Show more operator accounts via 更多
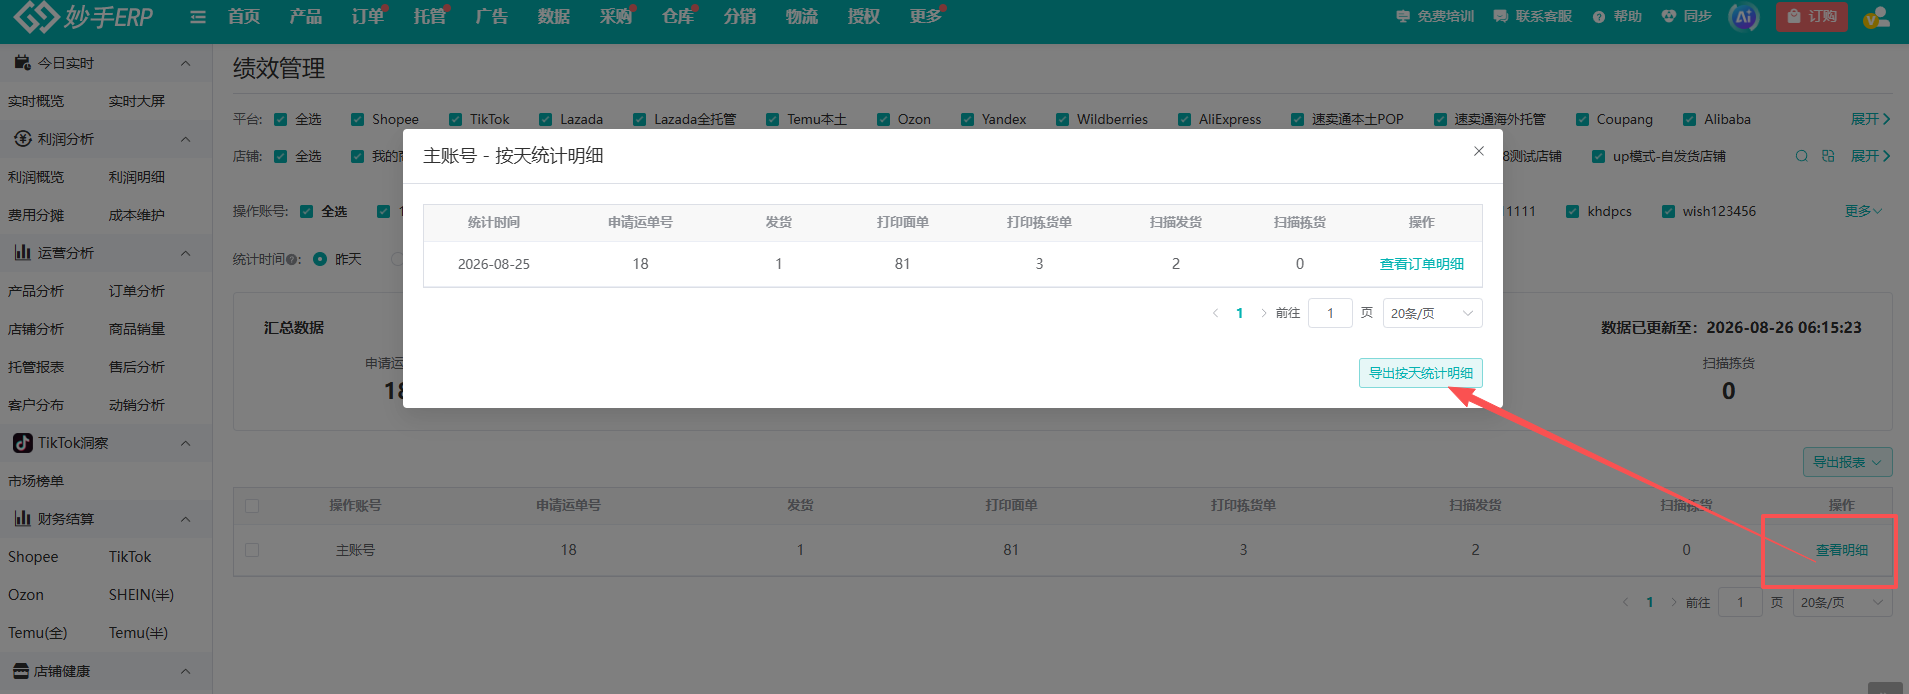This screenshot has width=1909, height=694. (1863, 211)
